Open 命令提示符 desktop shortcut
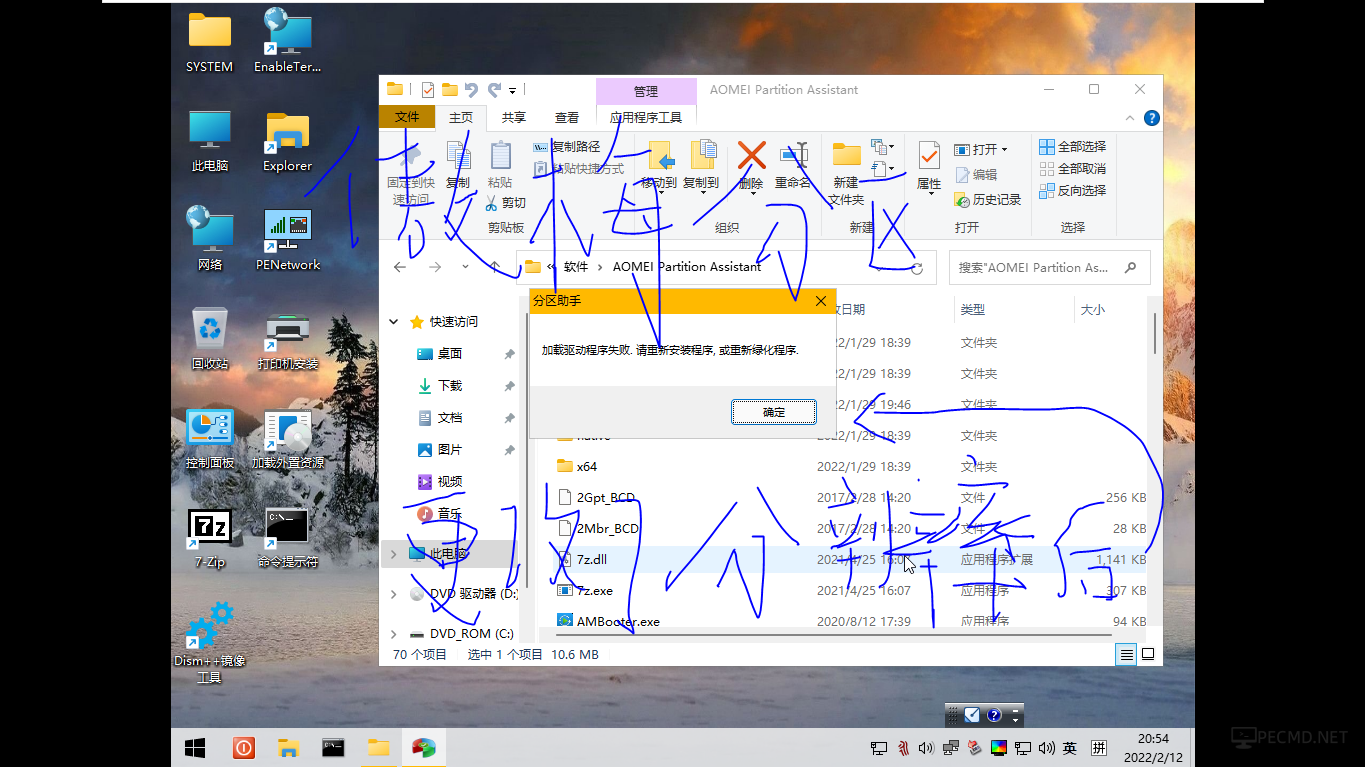Image resolution: width=1365 pixels, height=767 pixels. [x=288, y=538]
